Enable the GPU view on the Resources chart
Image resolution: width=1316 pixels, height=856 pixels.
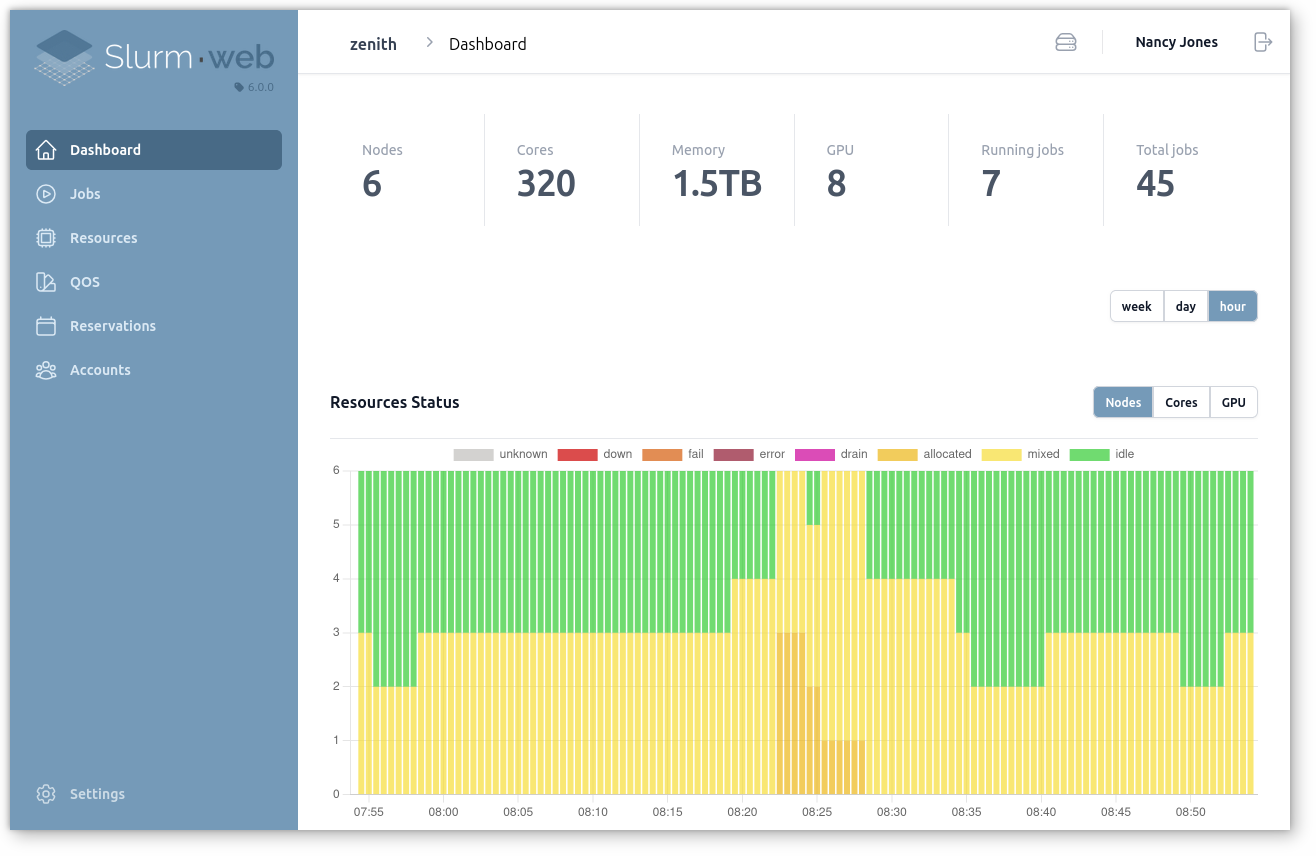(x=1233, y=402)
